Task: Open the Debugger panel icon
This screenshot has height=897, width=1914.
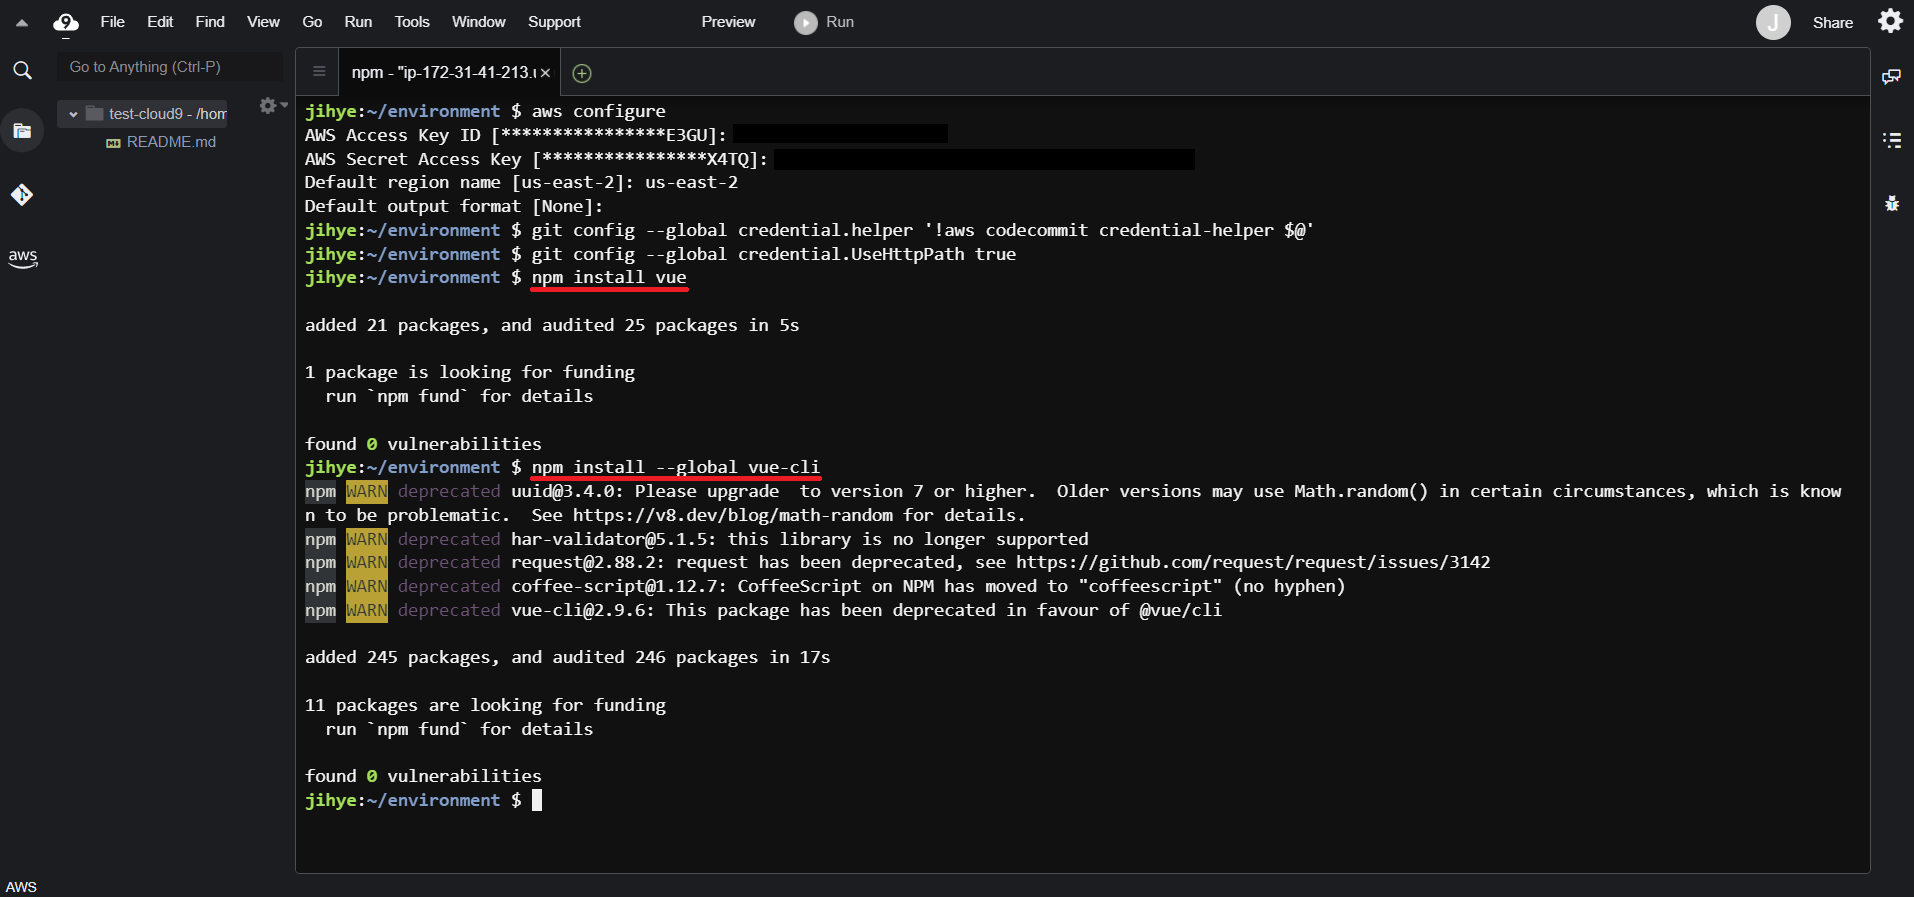Action: pos(1891,203)
